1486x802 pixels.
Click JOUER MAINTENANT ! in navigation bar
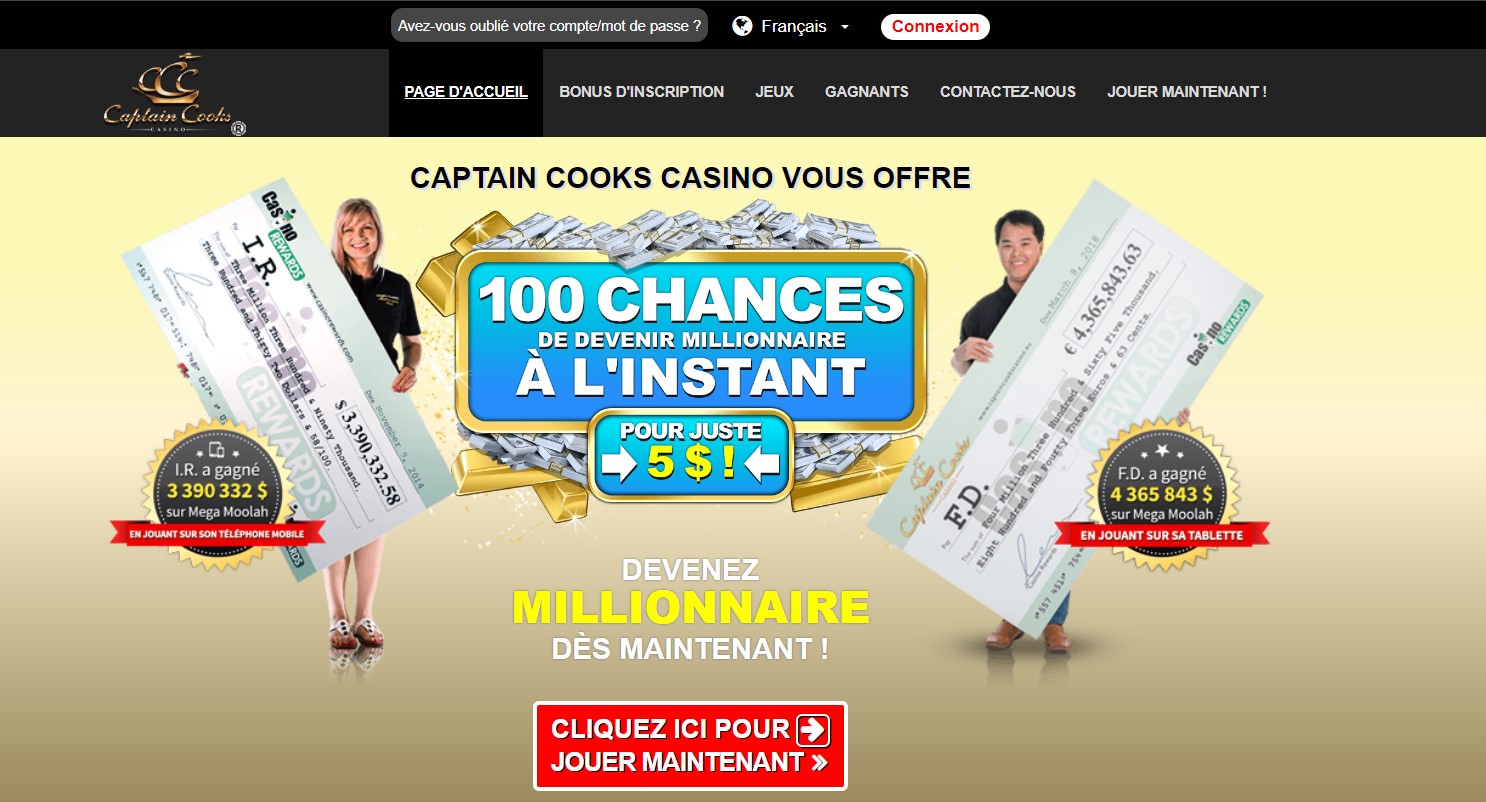(1187, 92)
